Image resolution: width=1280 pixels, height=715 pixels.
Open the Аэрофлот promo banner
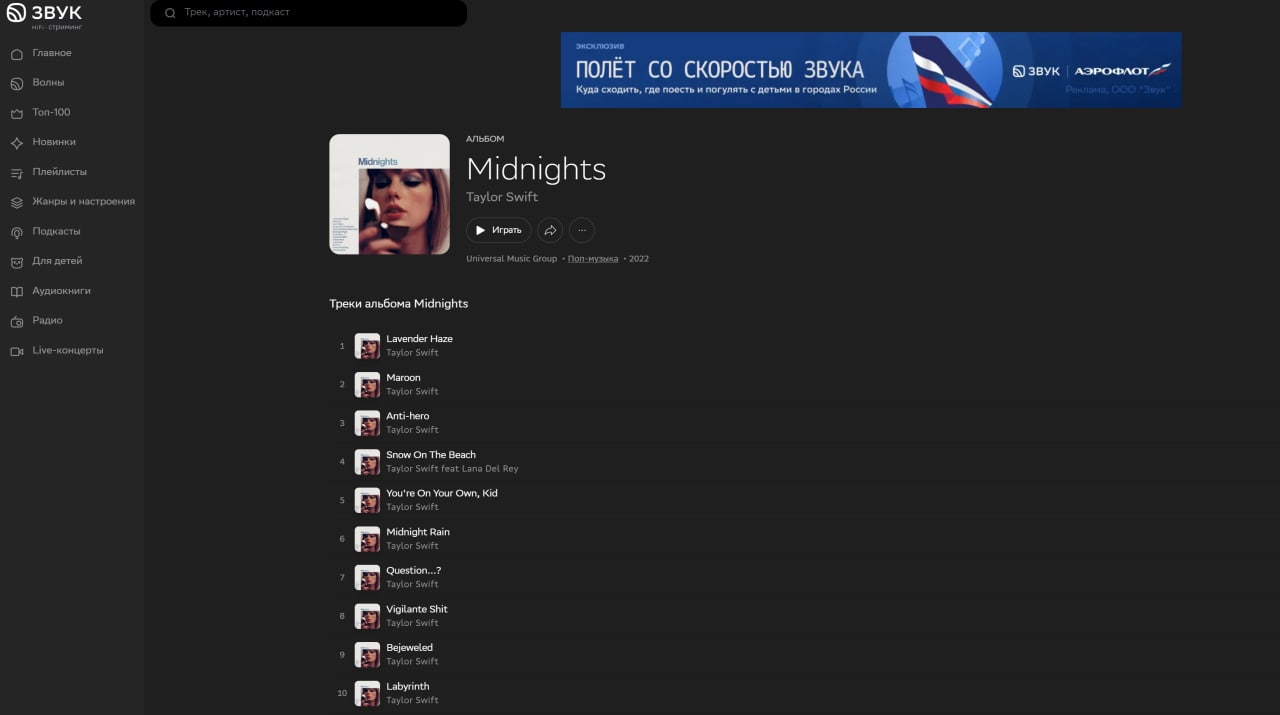871,70
